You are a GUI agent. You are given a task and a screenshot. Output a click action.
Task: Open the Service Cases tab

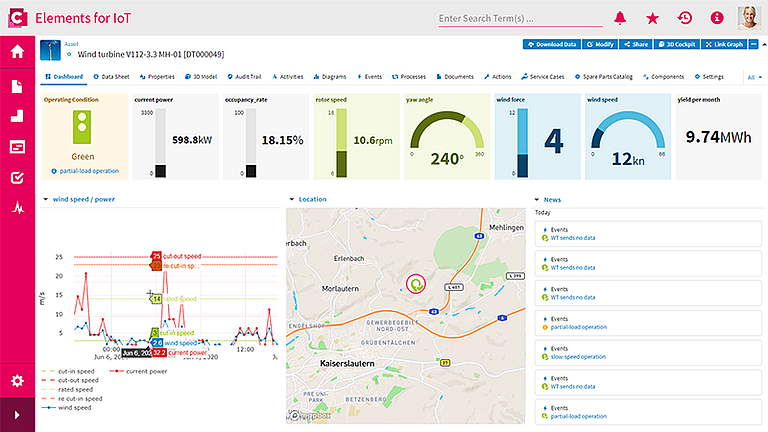(543, 77)
